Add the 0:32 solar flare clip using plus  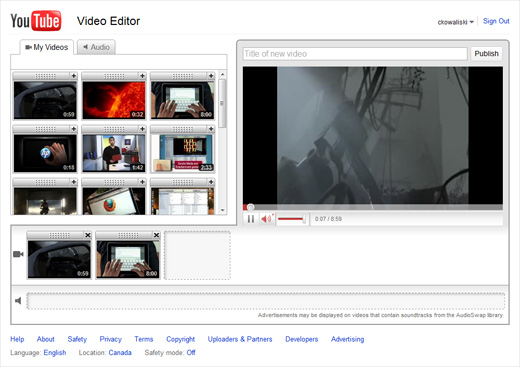[x=142, y=76]
